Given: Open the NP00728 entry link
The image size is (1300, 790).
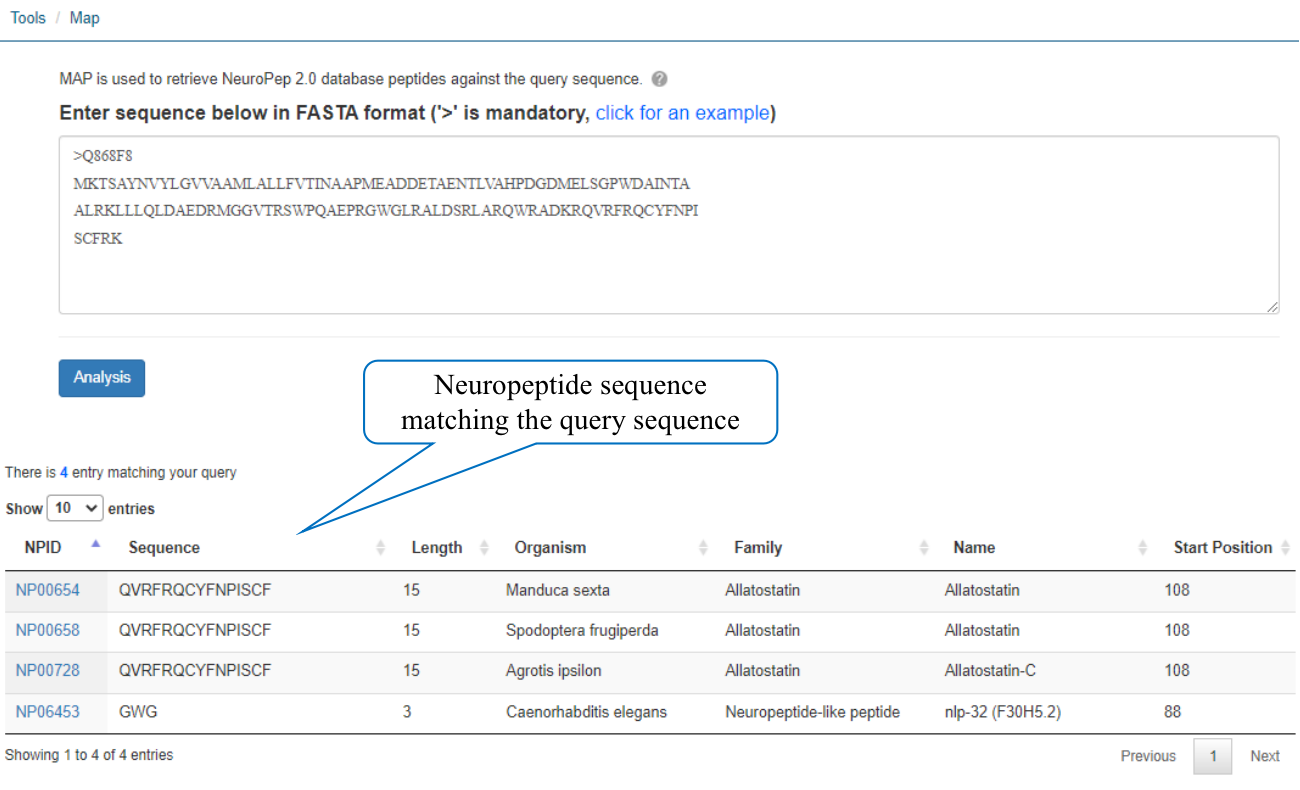Looking at the screenshot, I should [x=48, y=670].
